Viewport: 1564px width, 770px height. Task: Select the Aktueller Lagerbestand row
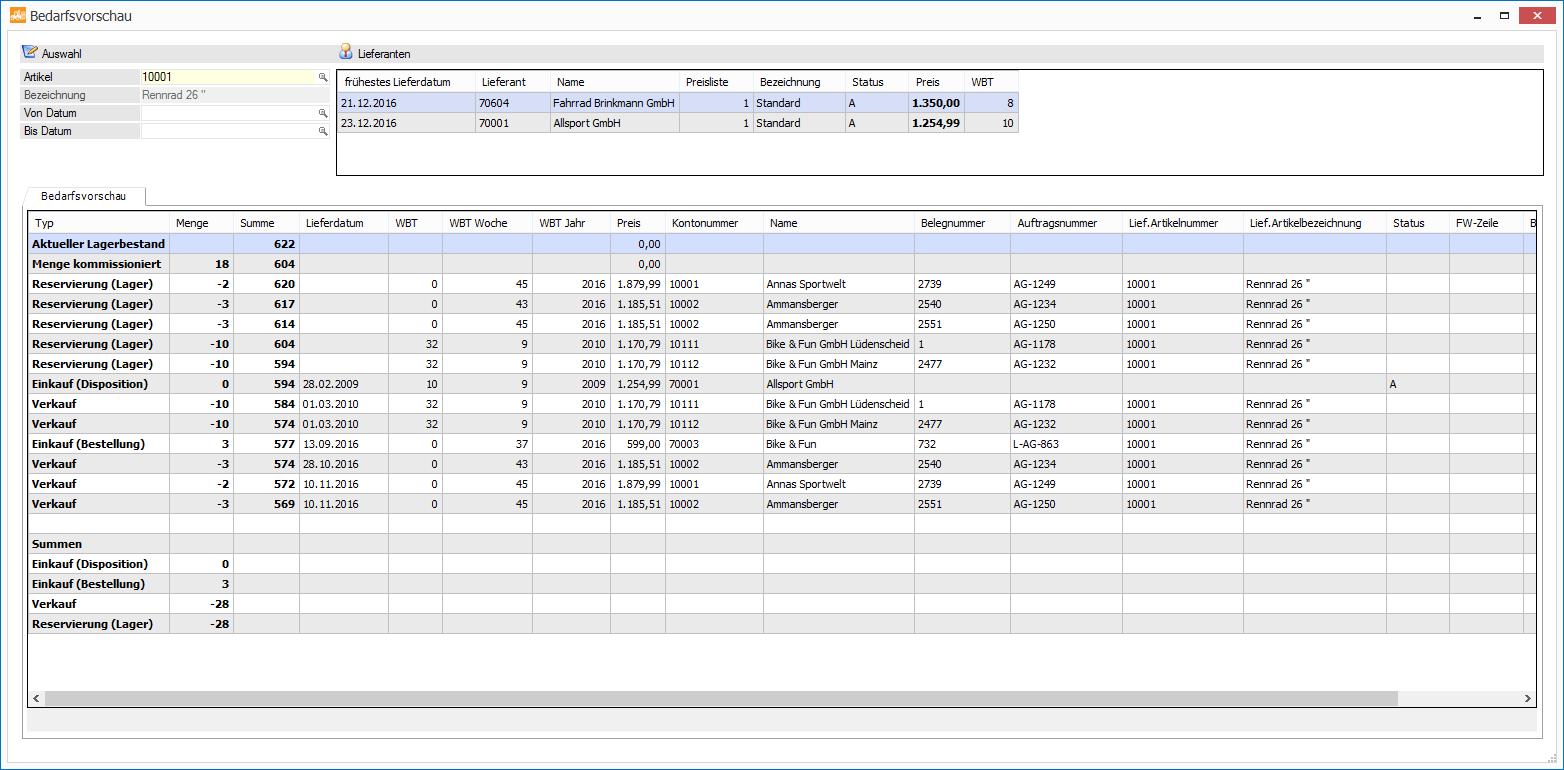tap(98, 244)
